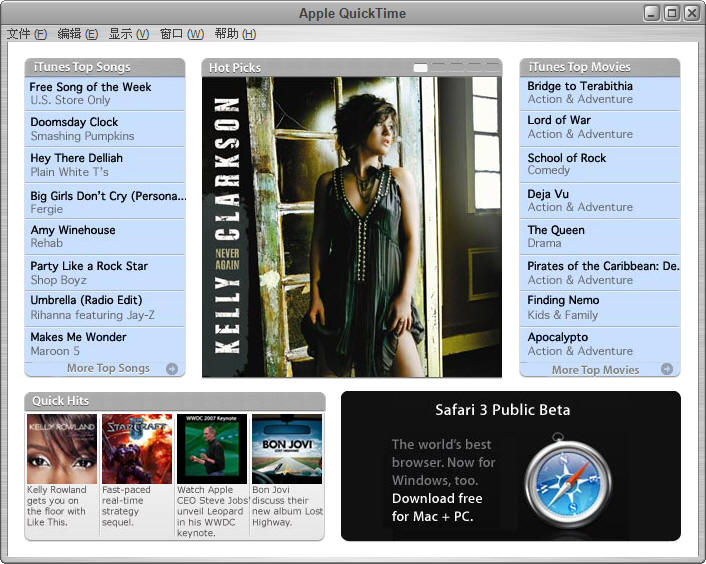Open the 编辑 (E) menu
Viewport: 706px width, 564px height.
77,34
